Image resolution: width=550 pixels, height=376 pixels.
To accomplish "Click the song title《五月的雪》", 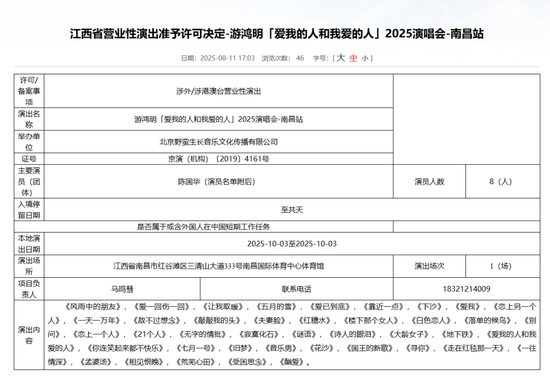I will click(x=276, y=307).
